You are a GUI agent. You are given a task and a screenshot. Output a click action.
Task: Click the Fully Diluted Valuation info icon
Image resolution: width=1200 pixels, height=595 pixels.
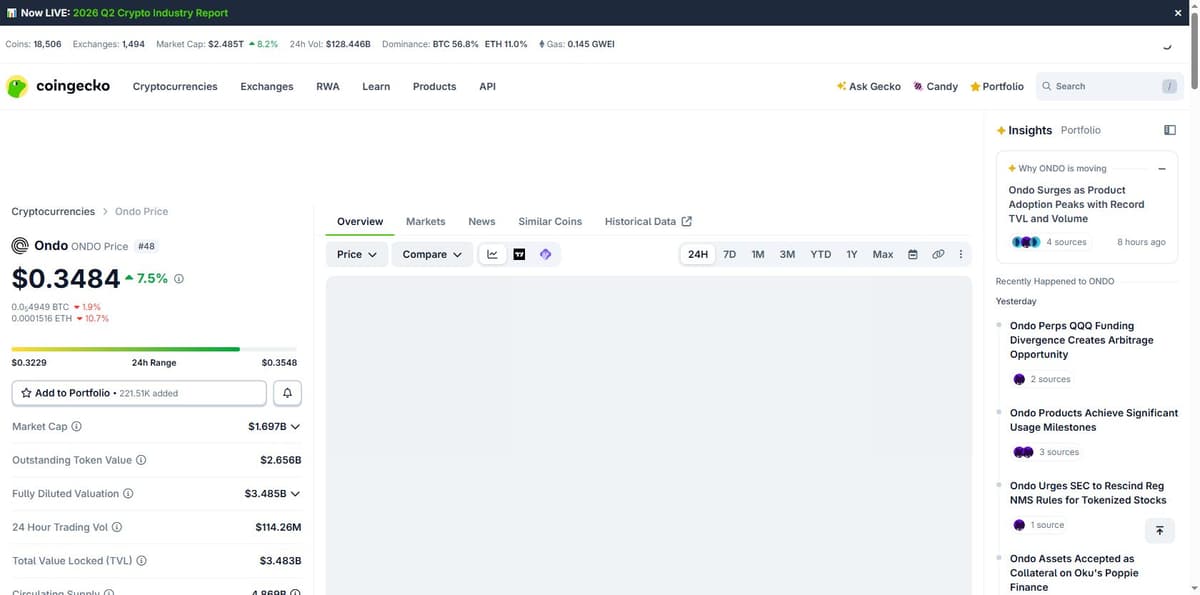[128, 494]
